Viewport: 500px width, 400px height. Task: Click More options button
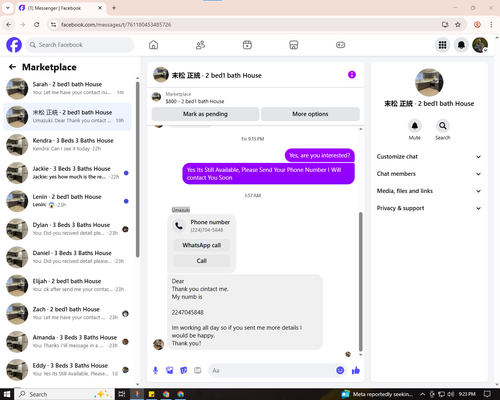pyautogui.click(x=310, y=114)
